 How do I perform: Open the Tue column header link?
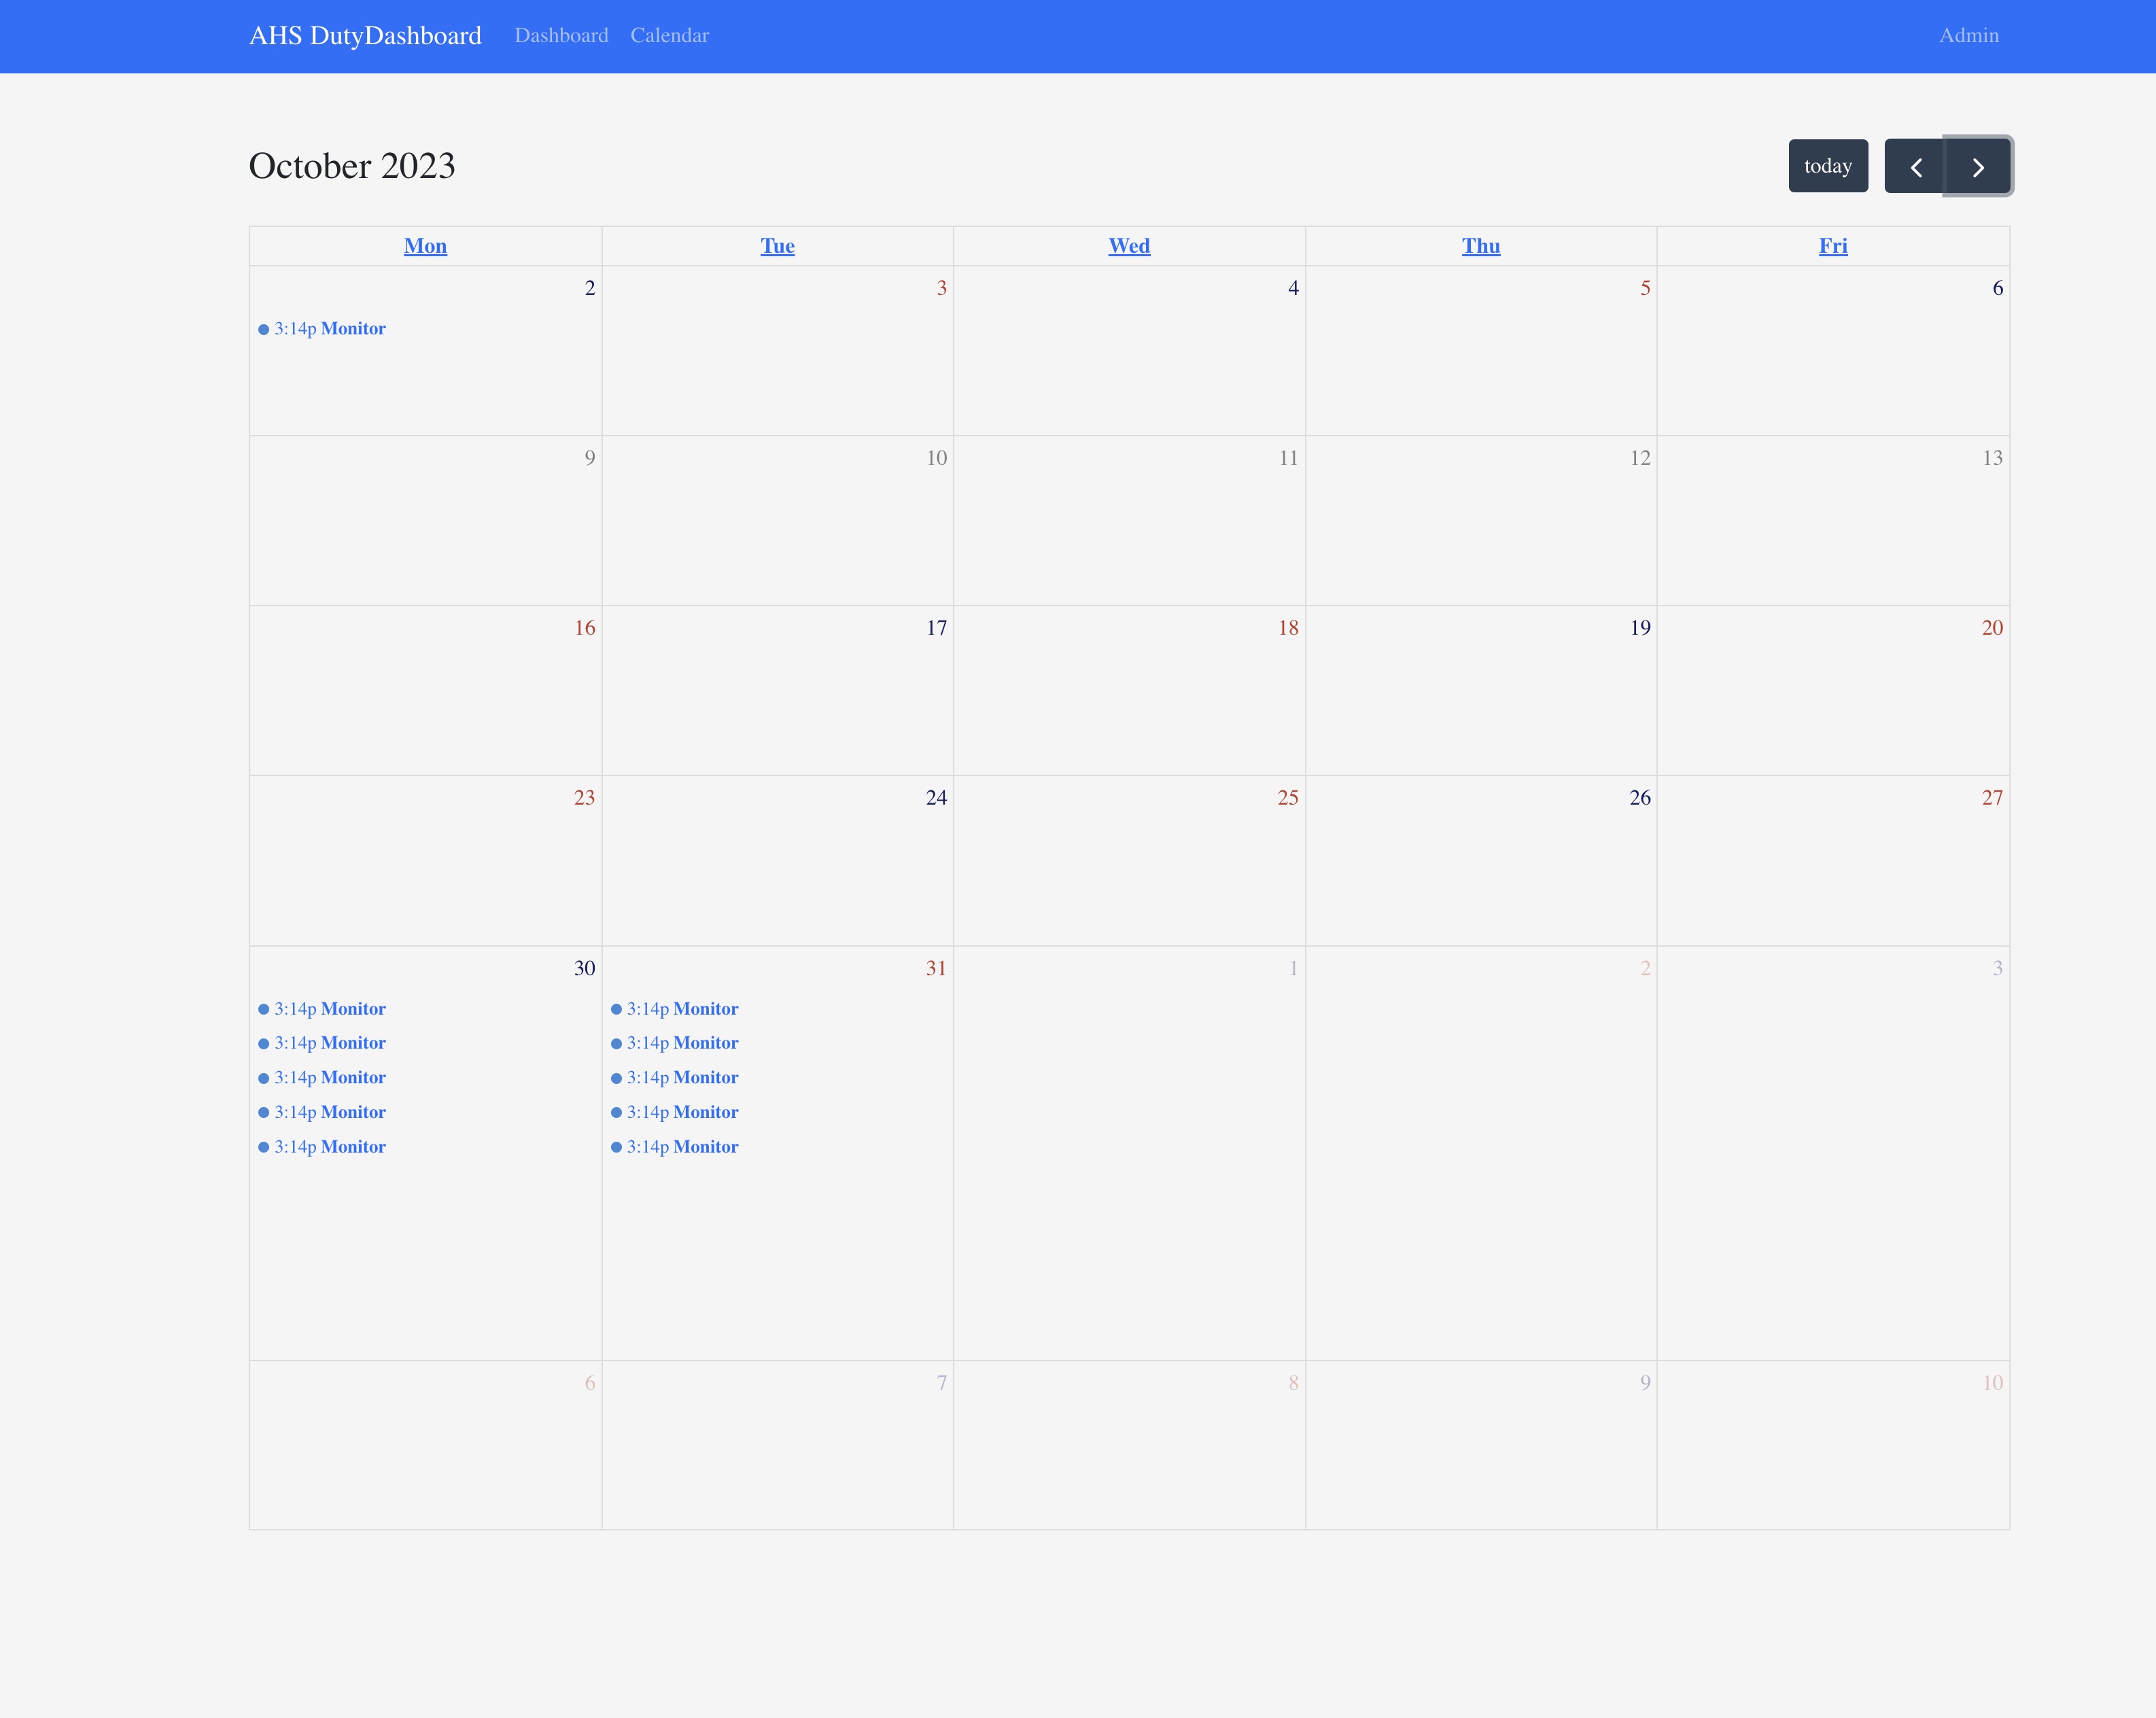tap(777, 246)
